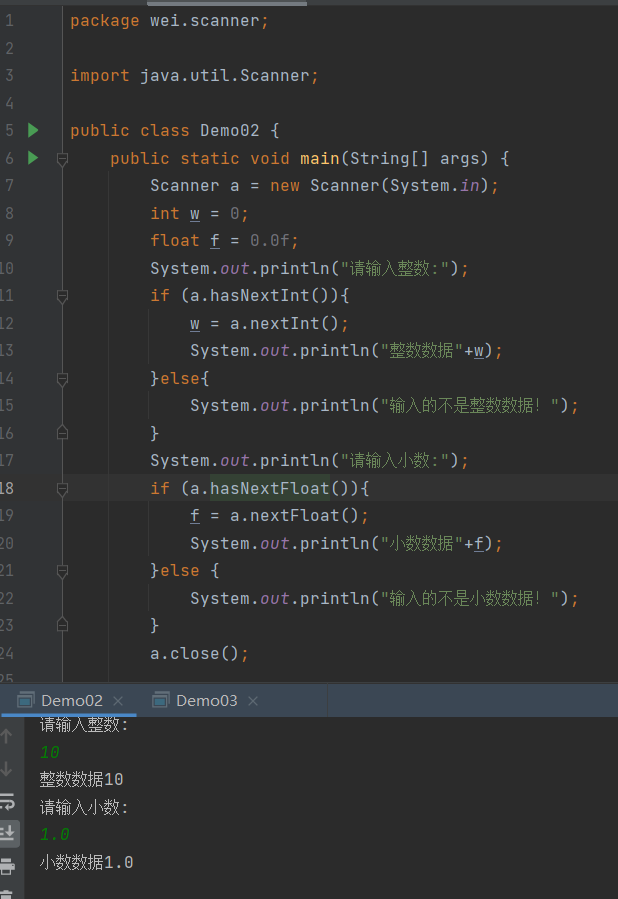
Task: Click 'a.nextFloat()' on line 19
Action: pos(294,516)
